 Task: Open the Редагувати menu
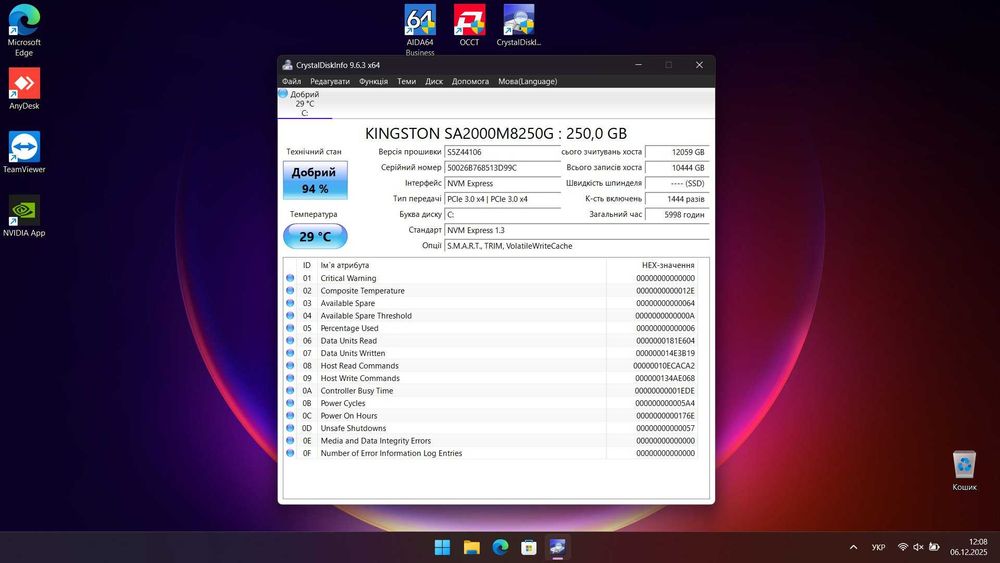point(330,82)
